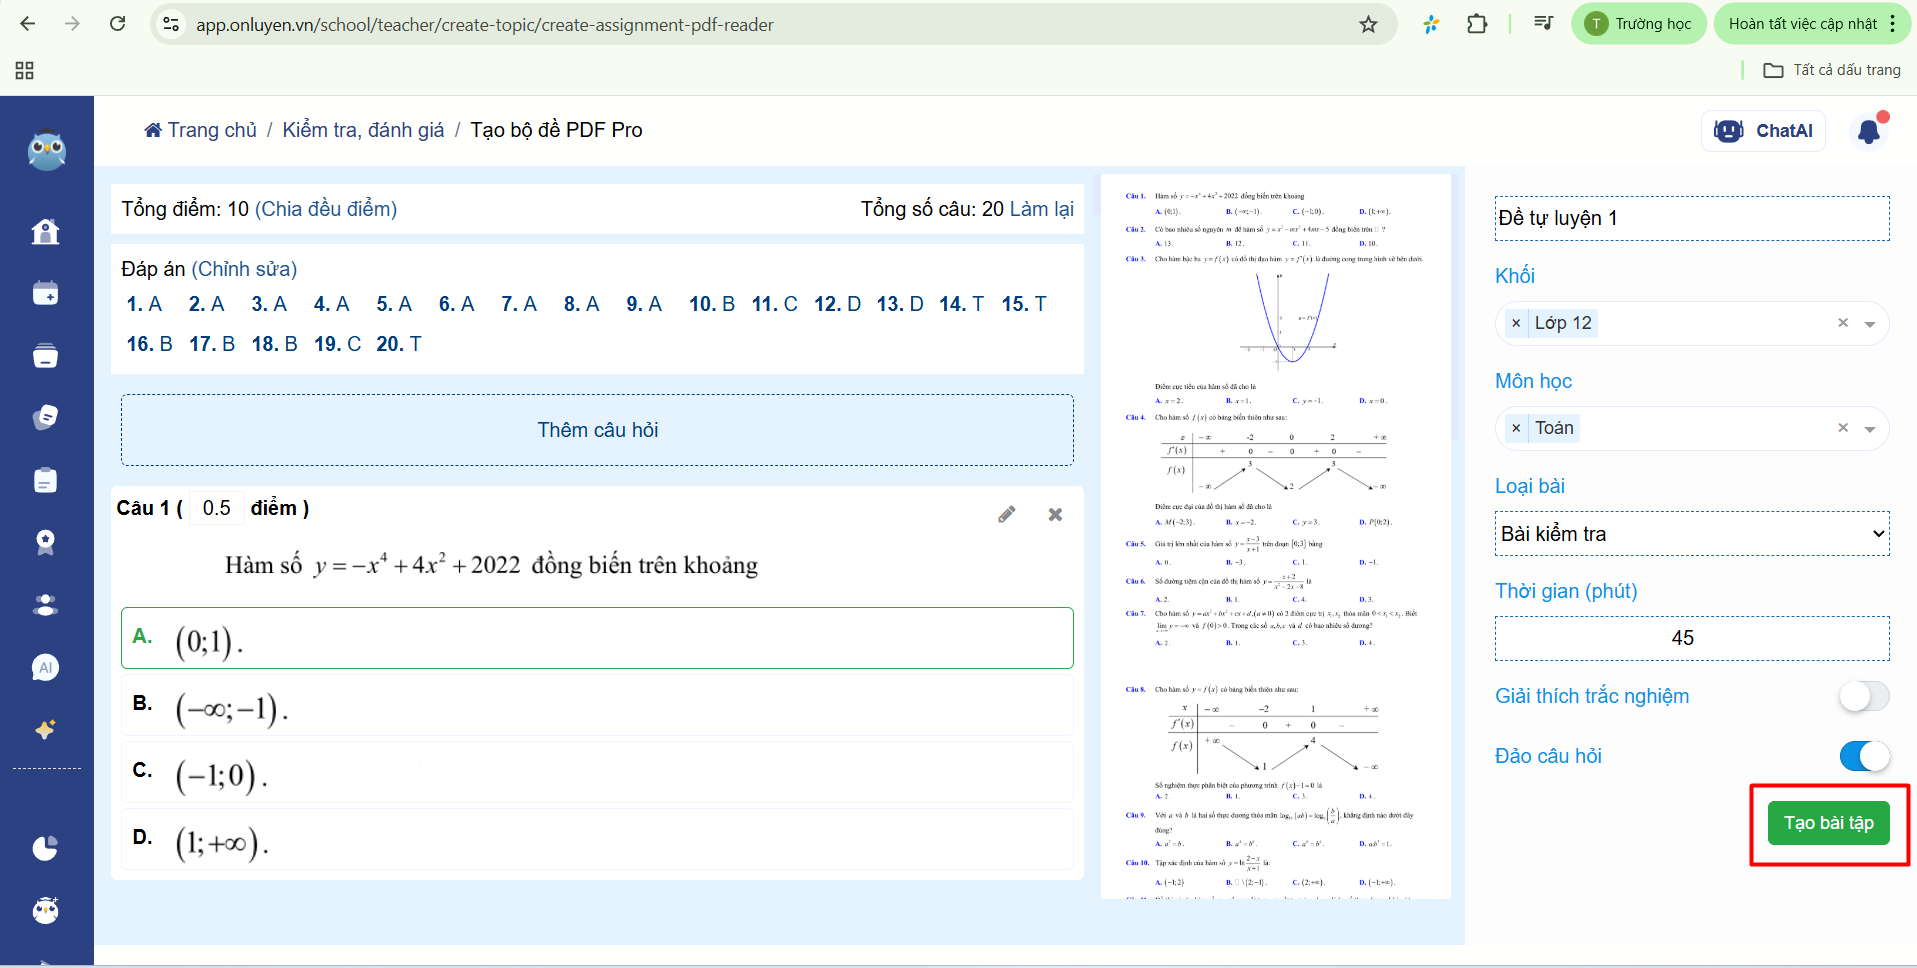Open the AI icon in the sidebar
1917x968 pixels.
coord(45,667)
